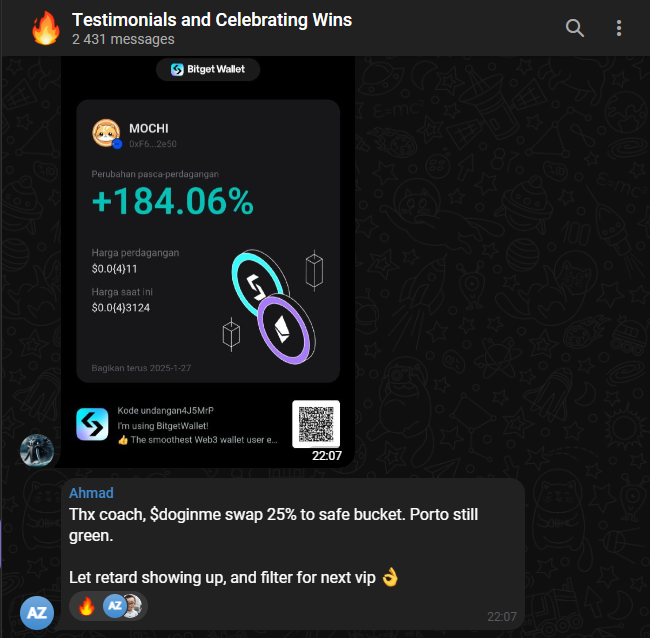Click the Bitget app logo beside invitation code

pos(92,424)
